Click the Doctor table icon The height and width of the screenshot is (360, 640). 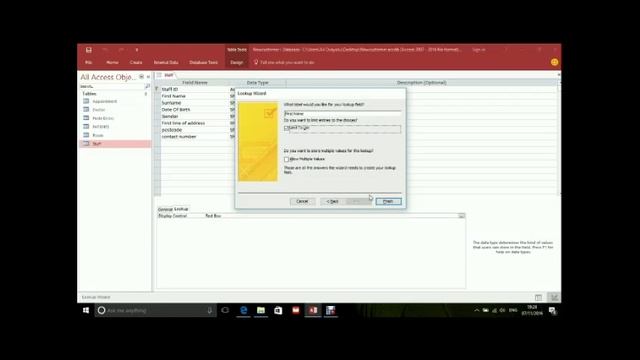pyautogui.click(x=86, y=109)
